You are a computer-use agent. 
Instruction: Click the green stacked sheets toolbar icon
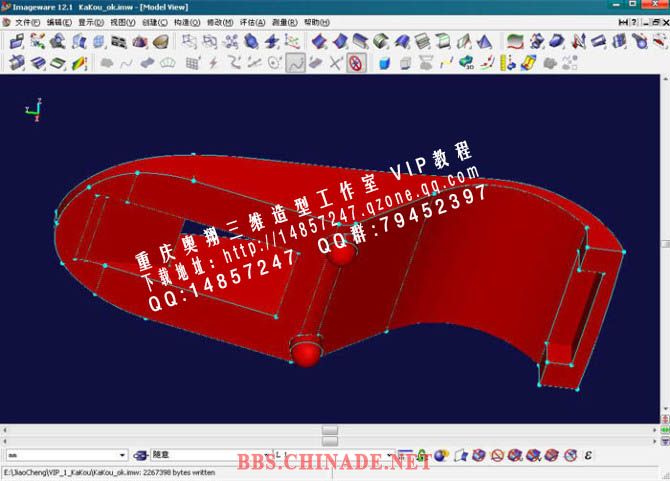pyautogui.click(x=58, y=63)
